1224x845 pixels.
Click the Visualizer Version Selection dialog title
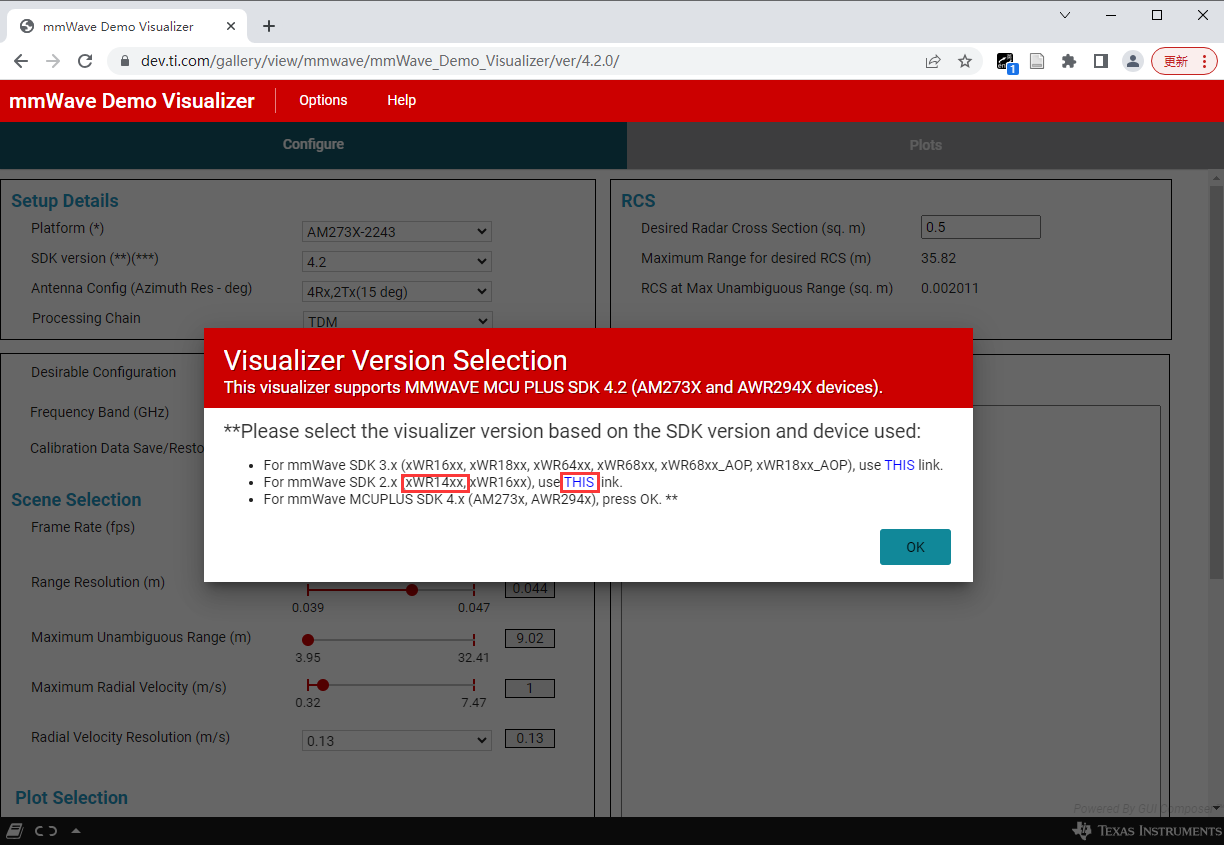[x=395, y=360]
